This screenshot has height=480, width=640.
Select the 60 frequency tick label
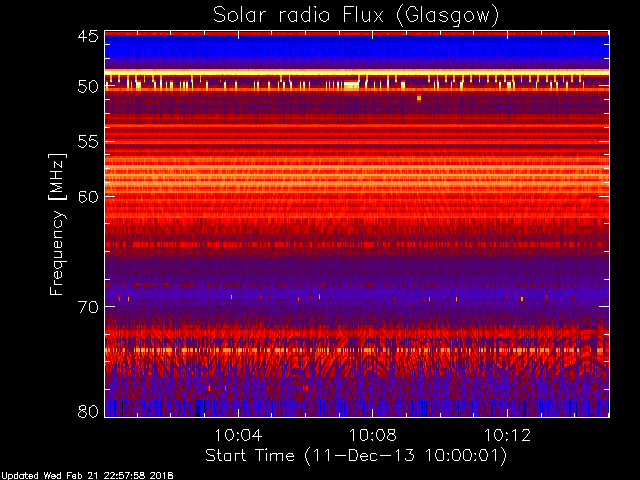tap(88, 196)
